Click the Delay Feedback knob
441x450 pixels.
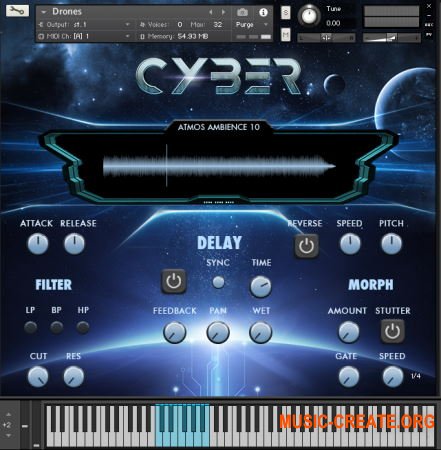pos(174,332)
